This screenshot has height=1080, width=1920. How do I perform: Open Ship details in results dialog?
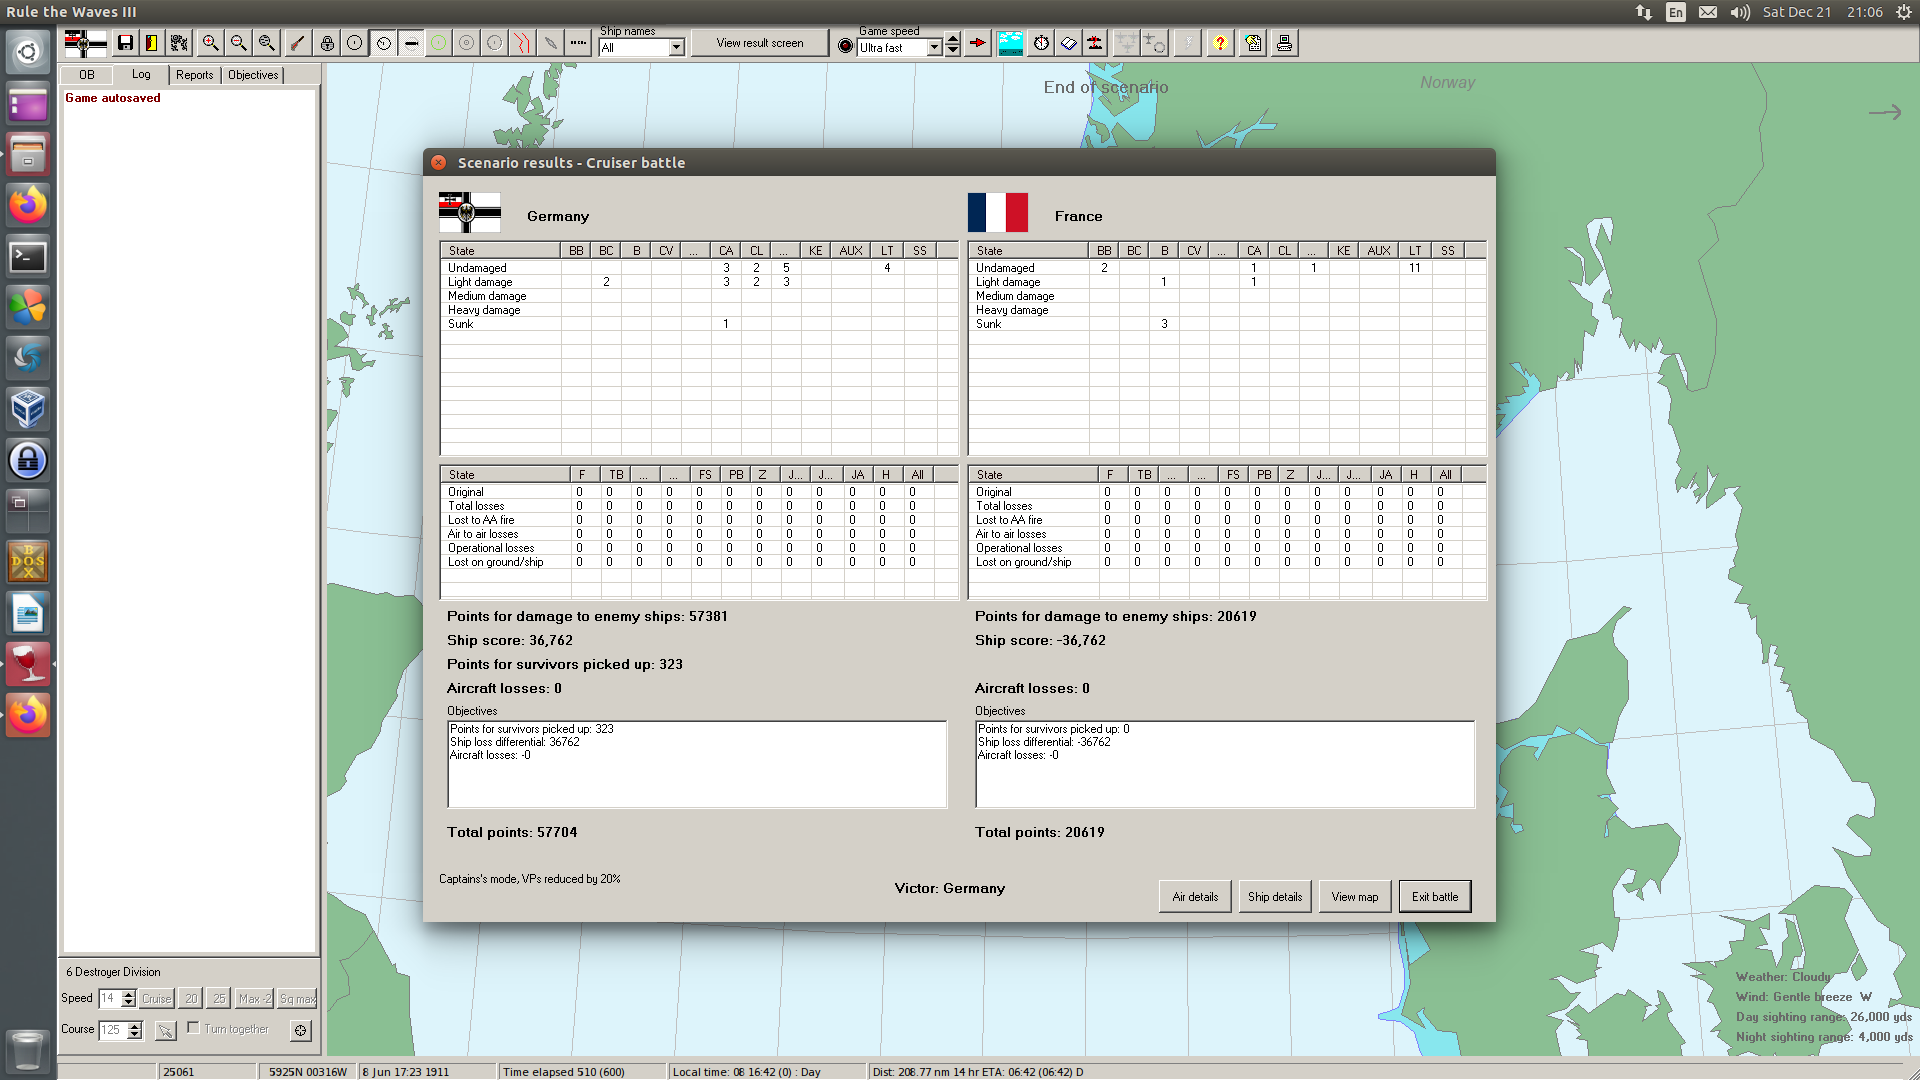[x=1275, y=896]
